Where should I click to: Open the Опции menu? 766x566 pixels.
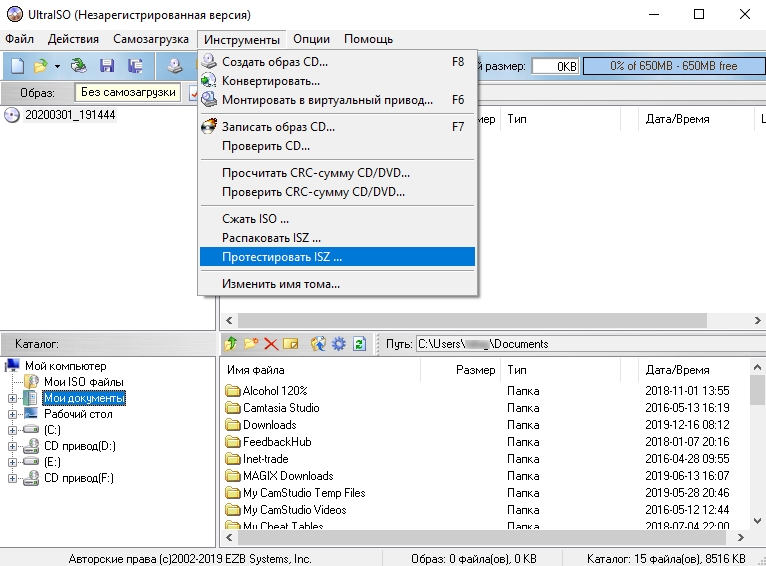pos(312,39)
